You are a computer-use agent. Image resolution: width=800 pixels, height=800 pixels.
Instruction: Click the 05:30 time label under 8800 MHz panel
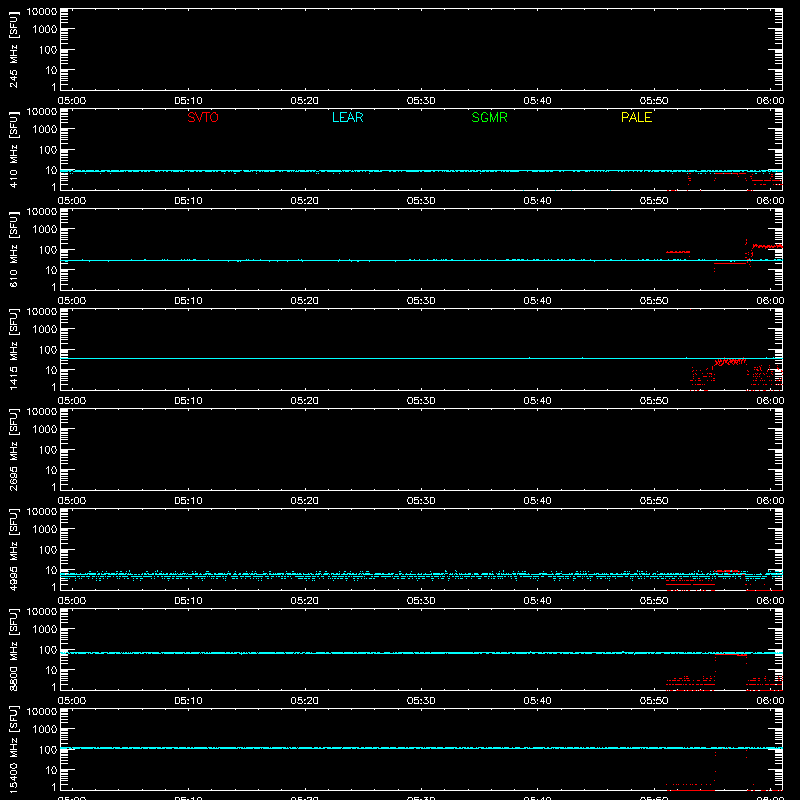421,701
